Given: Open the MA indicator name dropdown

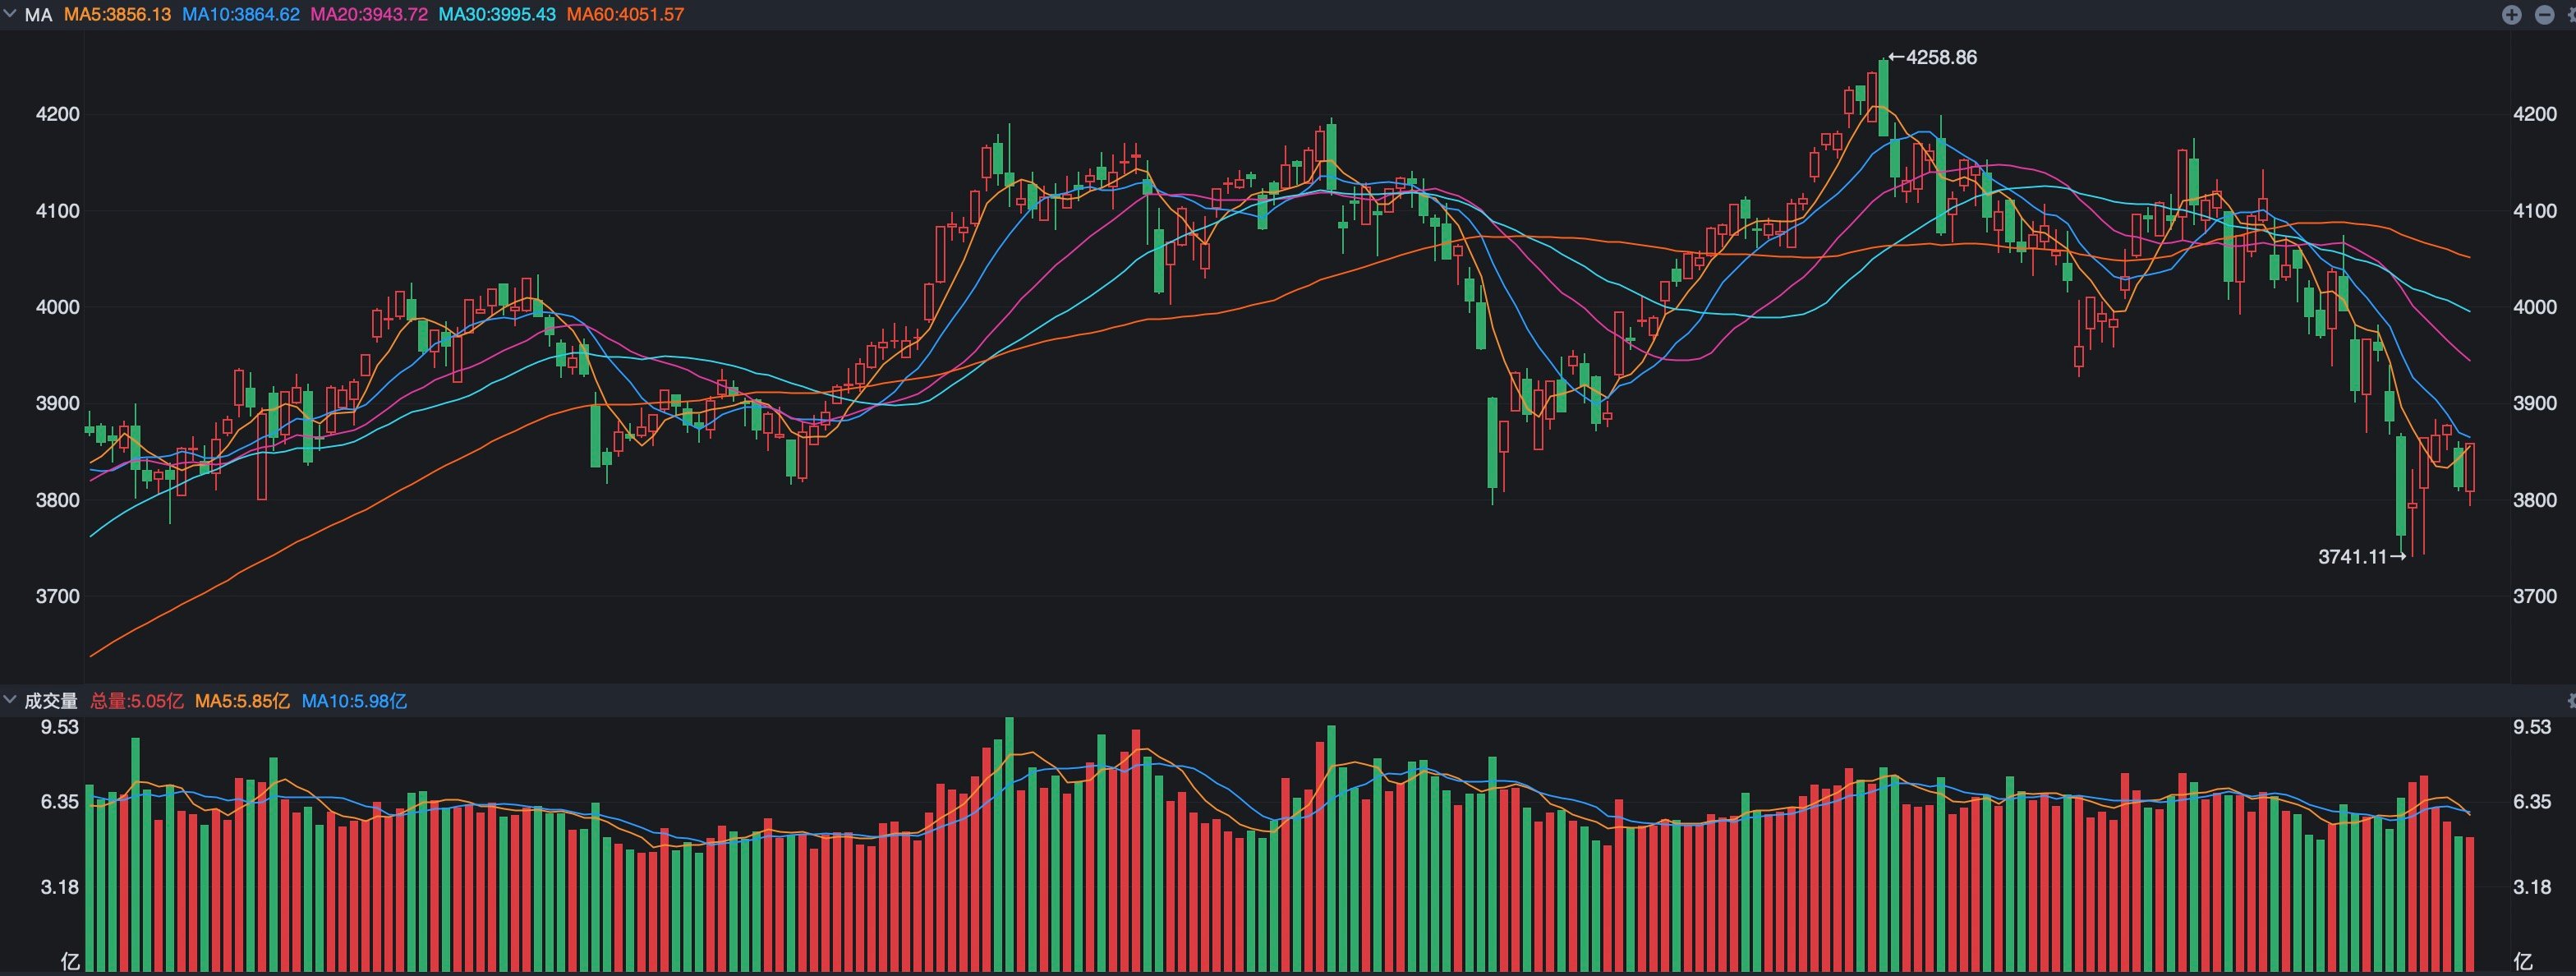Looking at the screenshot, I should [x=38, y=15].
